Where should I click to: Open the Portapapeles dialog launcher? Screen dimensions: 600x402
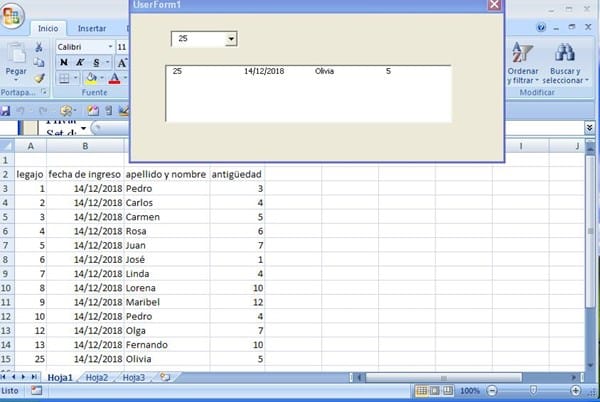pyautogui.click(x=44, y=92)
